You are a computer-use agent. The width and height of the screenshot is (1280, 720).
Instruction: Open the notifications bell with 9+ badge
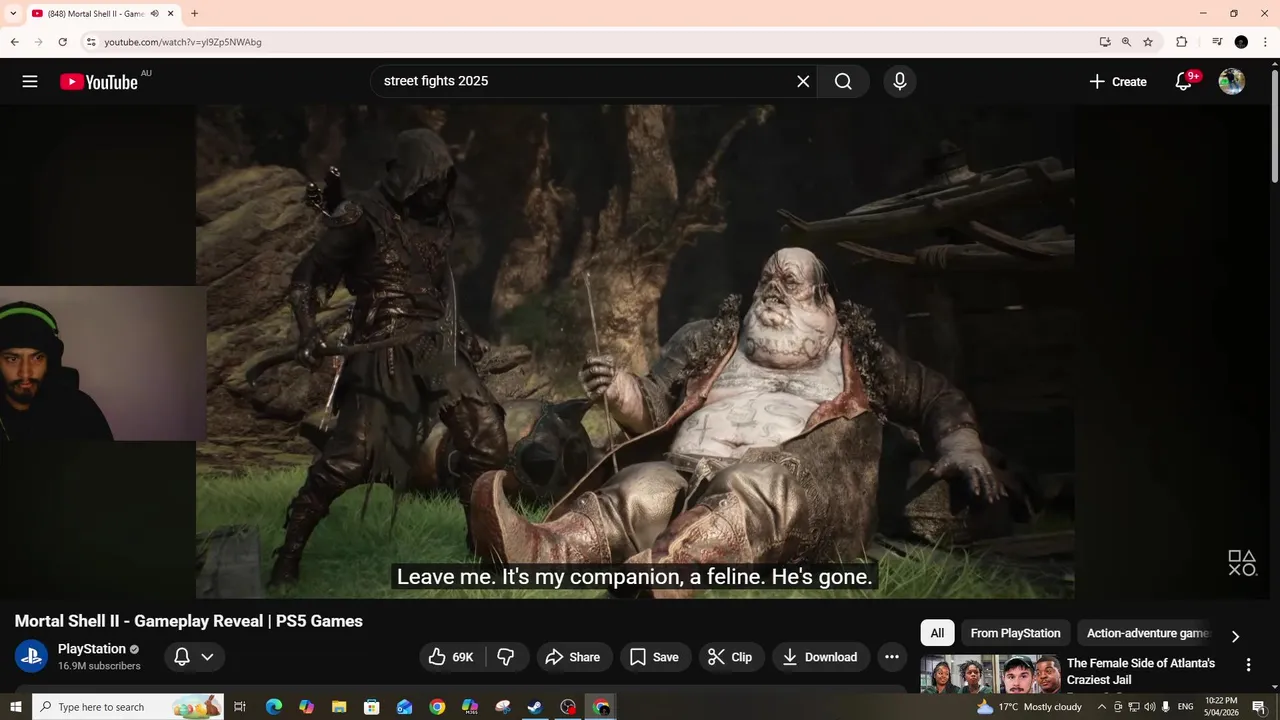coord(1185,82)
